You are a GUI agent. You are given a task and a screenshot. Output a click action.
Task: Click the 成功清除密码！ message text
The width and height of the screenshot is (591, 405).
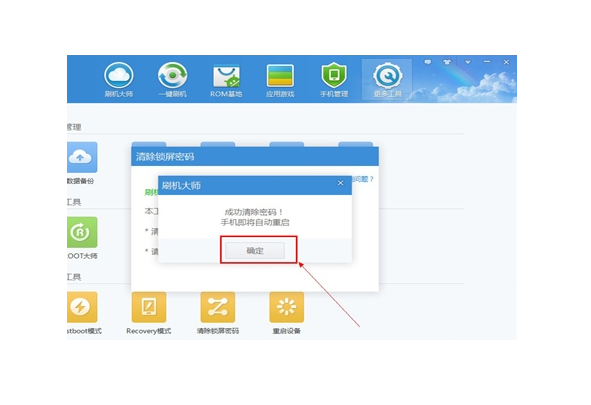[254, 212]
